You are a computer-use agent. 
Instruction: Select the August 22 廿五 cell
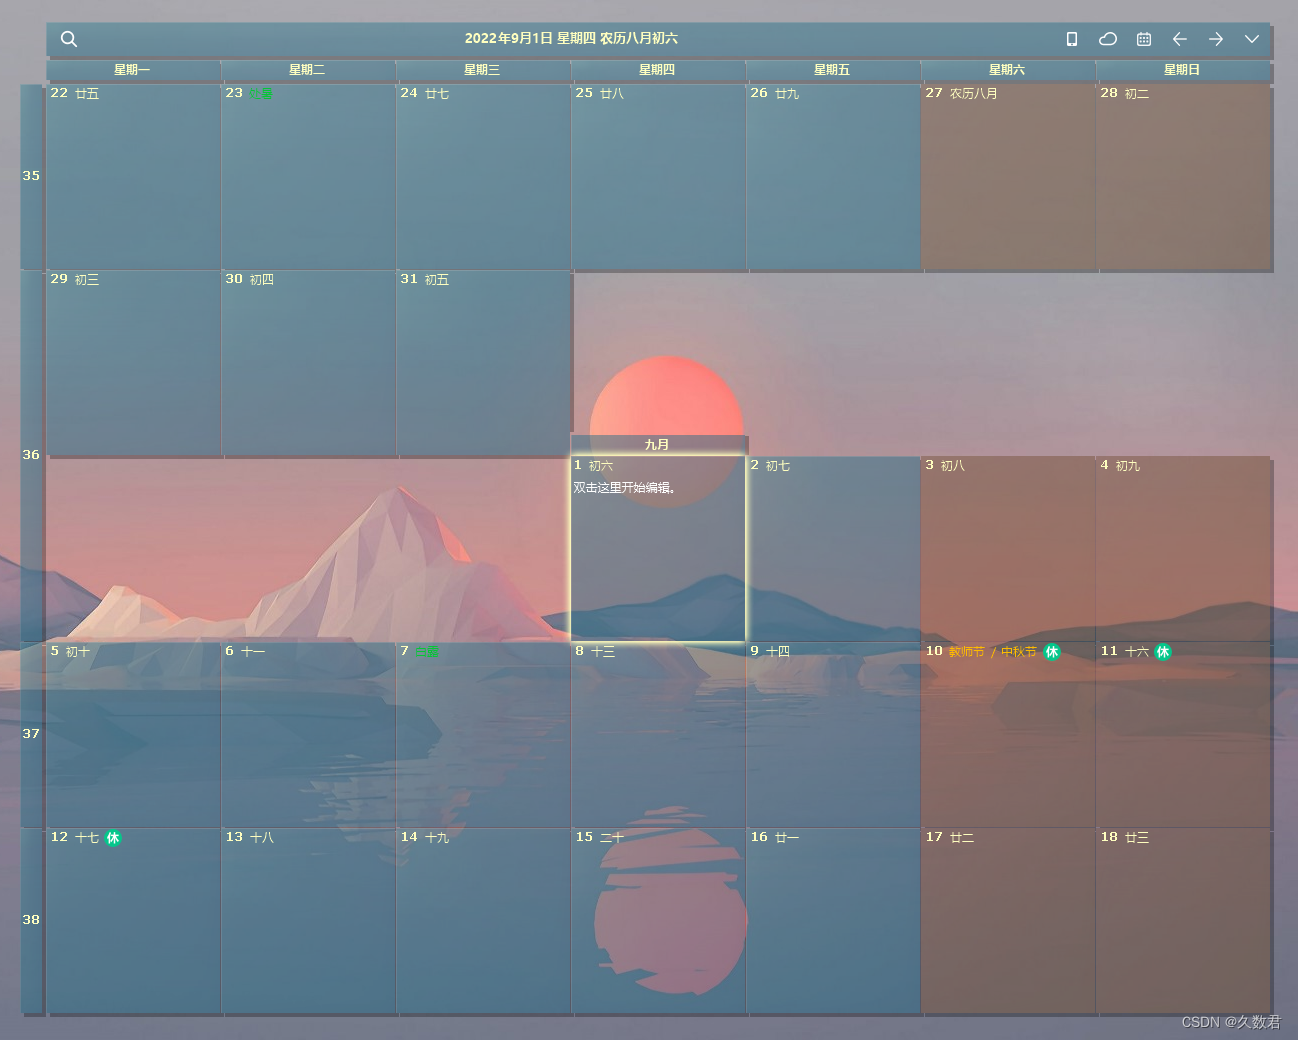[x=133, y=177]
